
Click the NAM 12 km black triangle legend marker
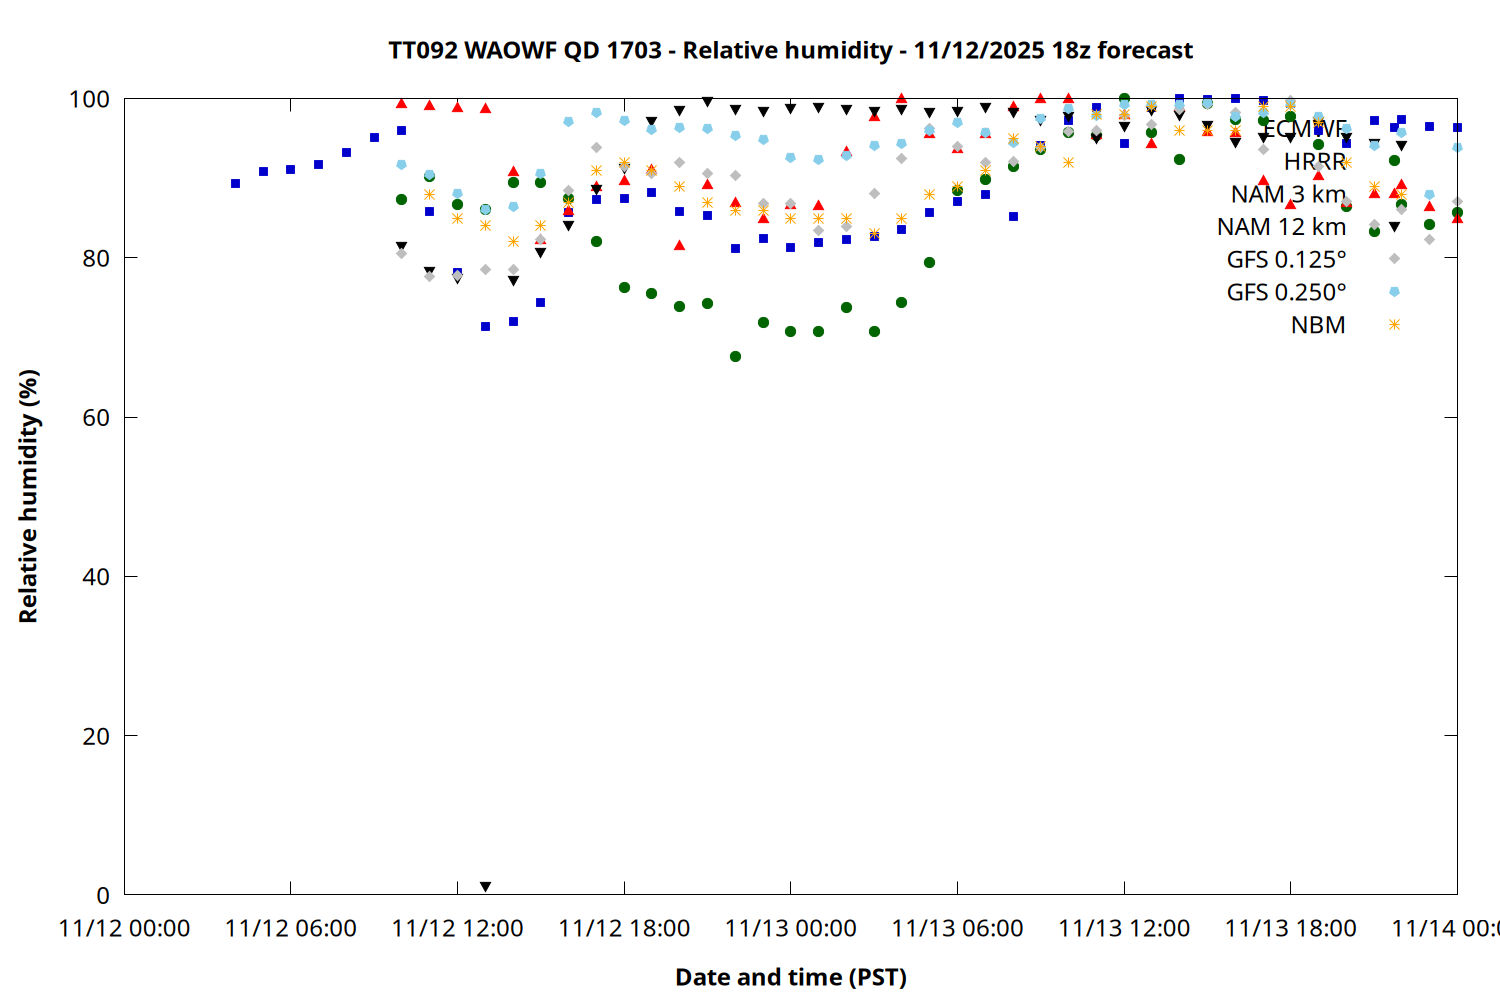coord(1394,227)
